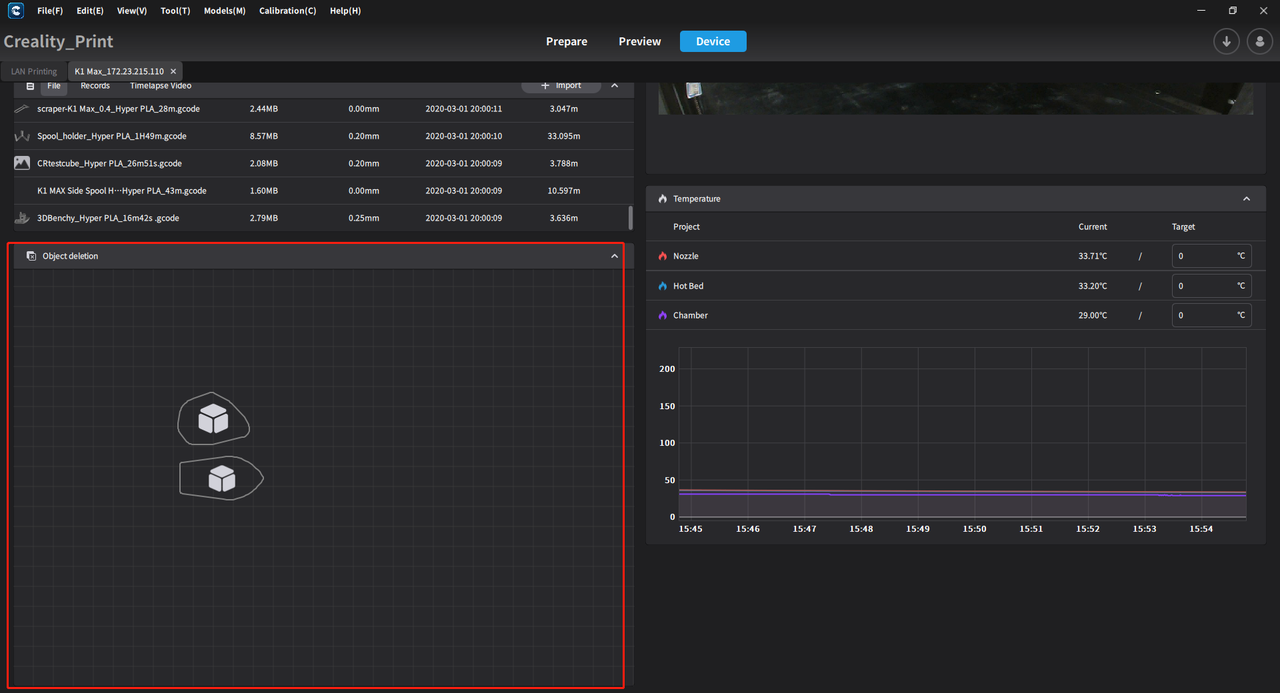This screenshot has height=693, width=1280.
Task: Click the Hot Bed target temperature field
Action: pos(1211,286)
